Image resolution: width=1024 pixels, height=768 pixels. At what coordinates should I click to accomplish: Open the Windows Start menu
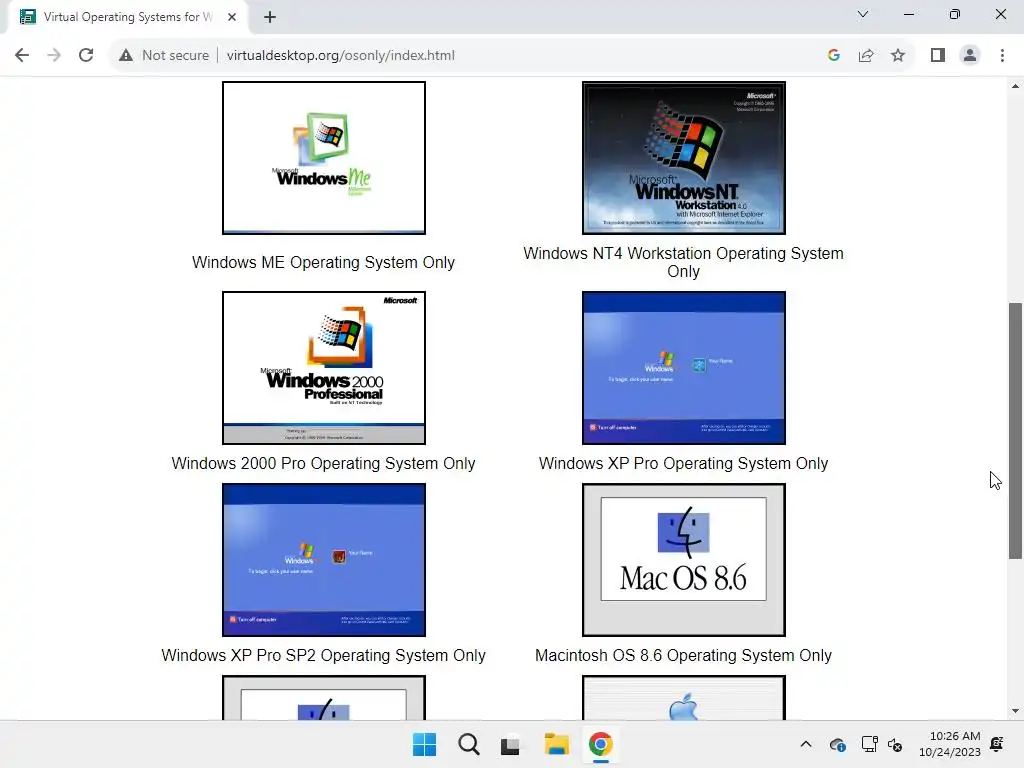pos(424,744)
